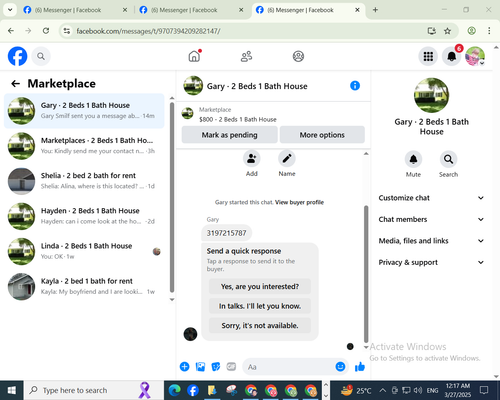Expand Media, files and links section
The height and width of the screenshot is (400, 500).
[431, 241]
